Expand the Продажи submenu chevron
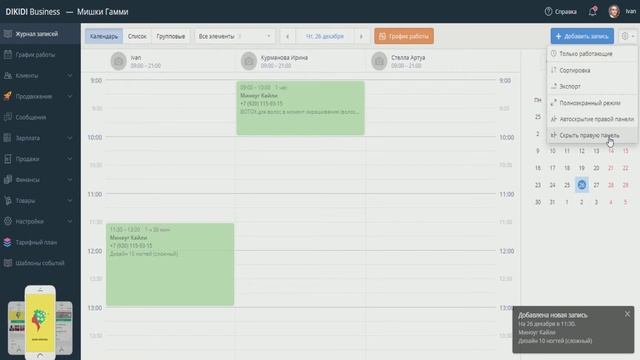Image resolution: width=640 pixels, height=360 pixels. tap(70, 159)
